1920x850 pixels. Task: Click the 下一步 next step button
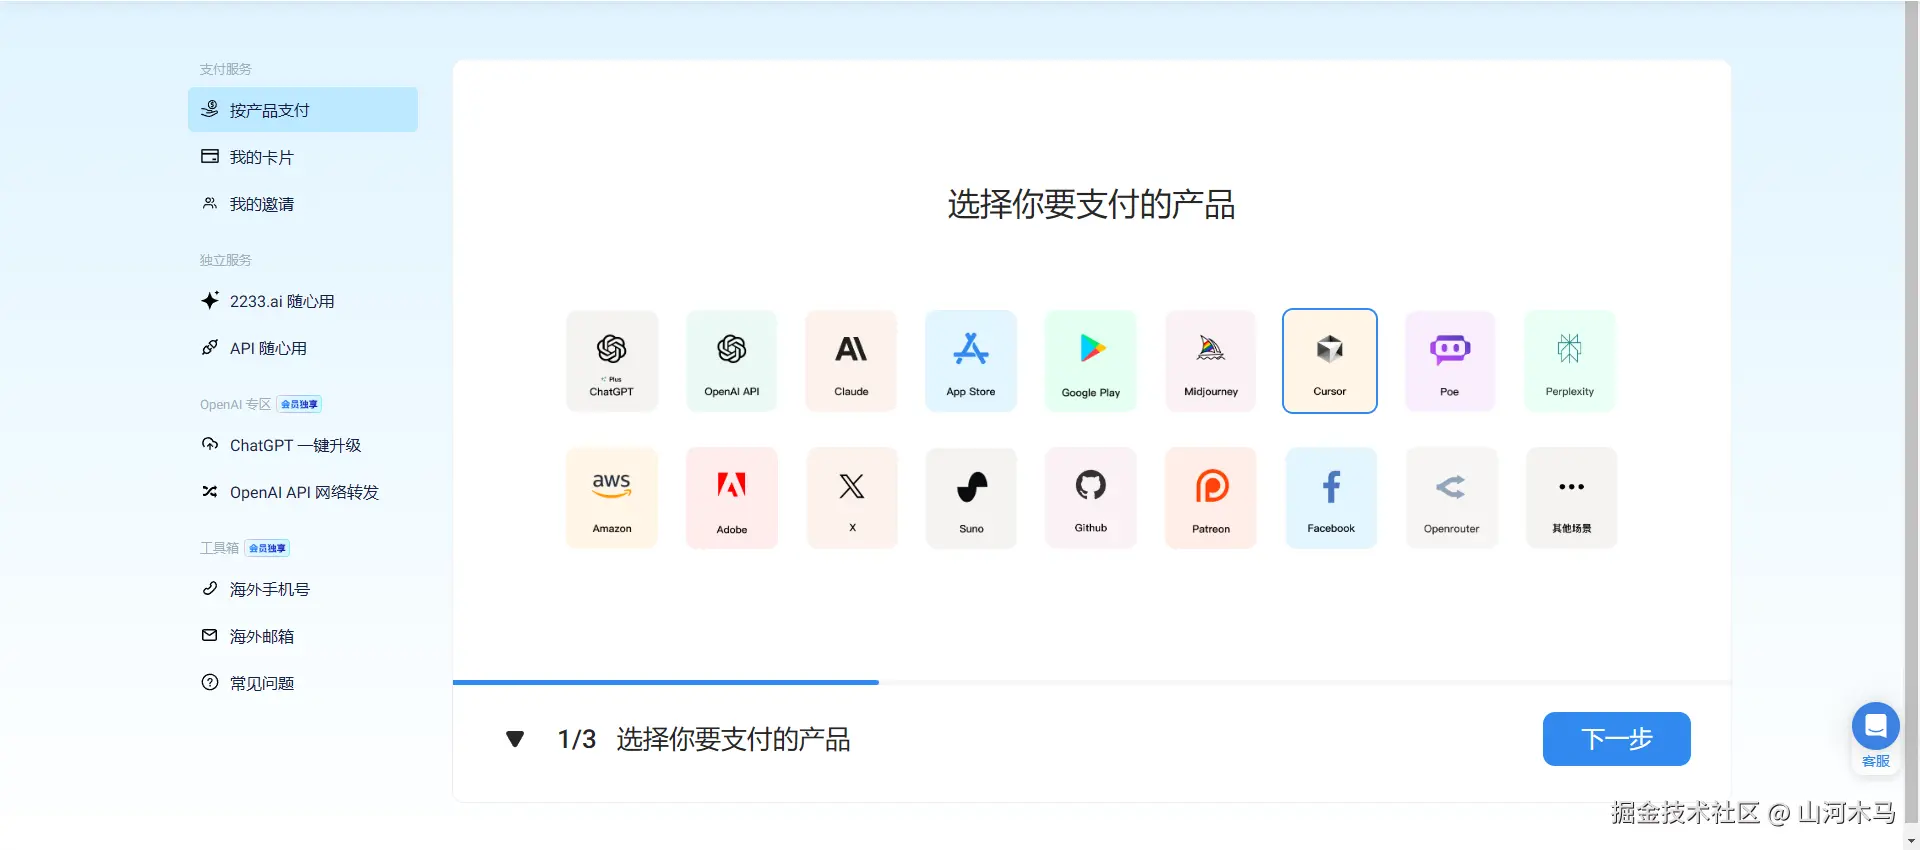[1616, 739]
